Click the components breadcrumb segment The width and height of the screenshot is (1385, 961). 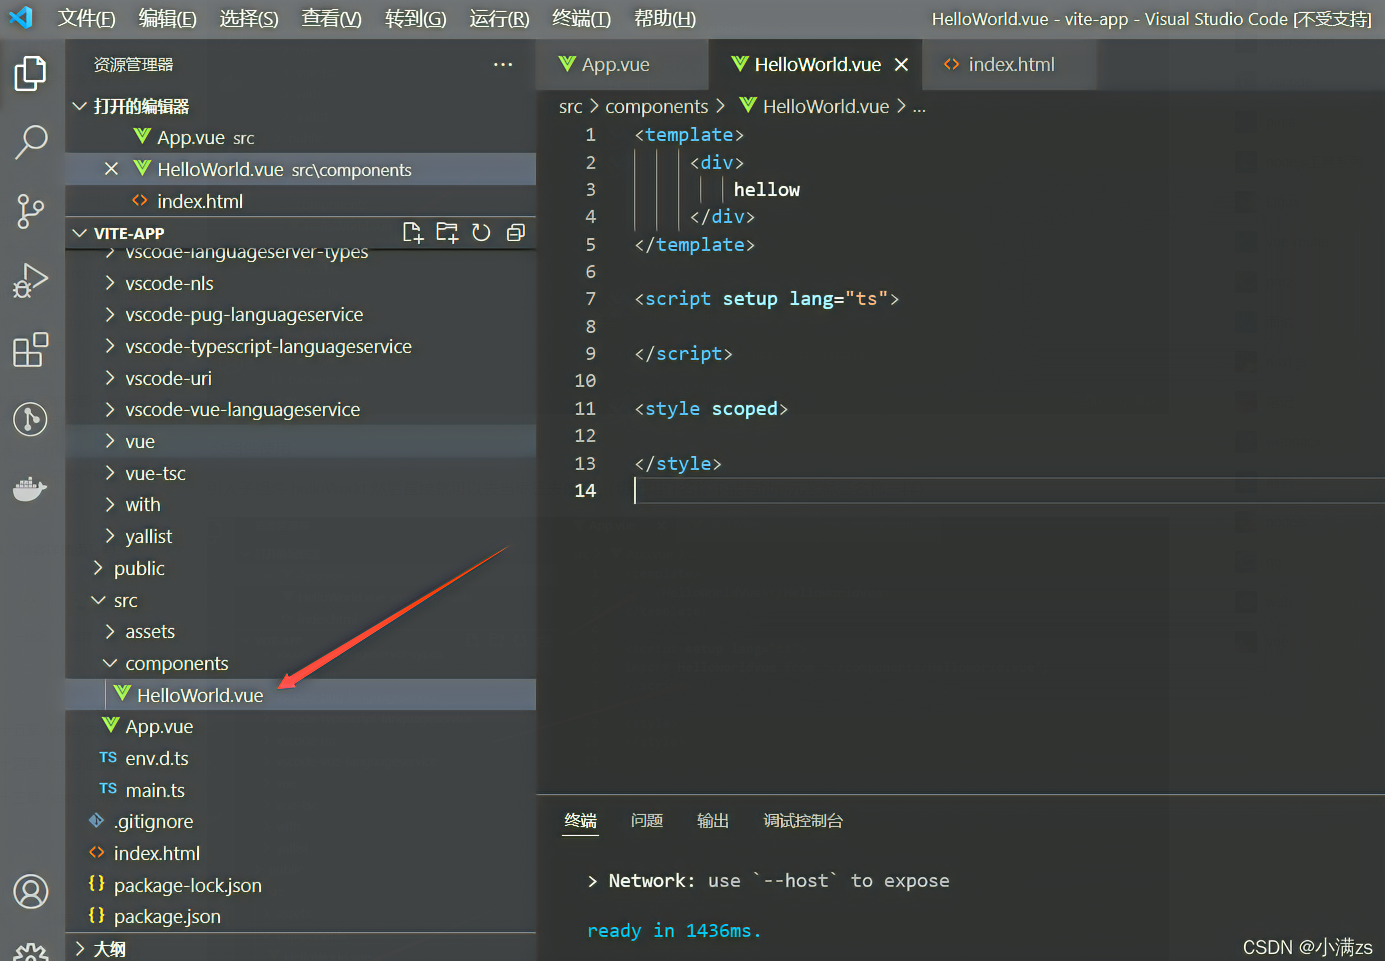(656, 106)
